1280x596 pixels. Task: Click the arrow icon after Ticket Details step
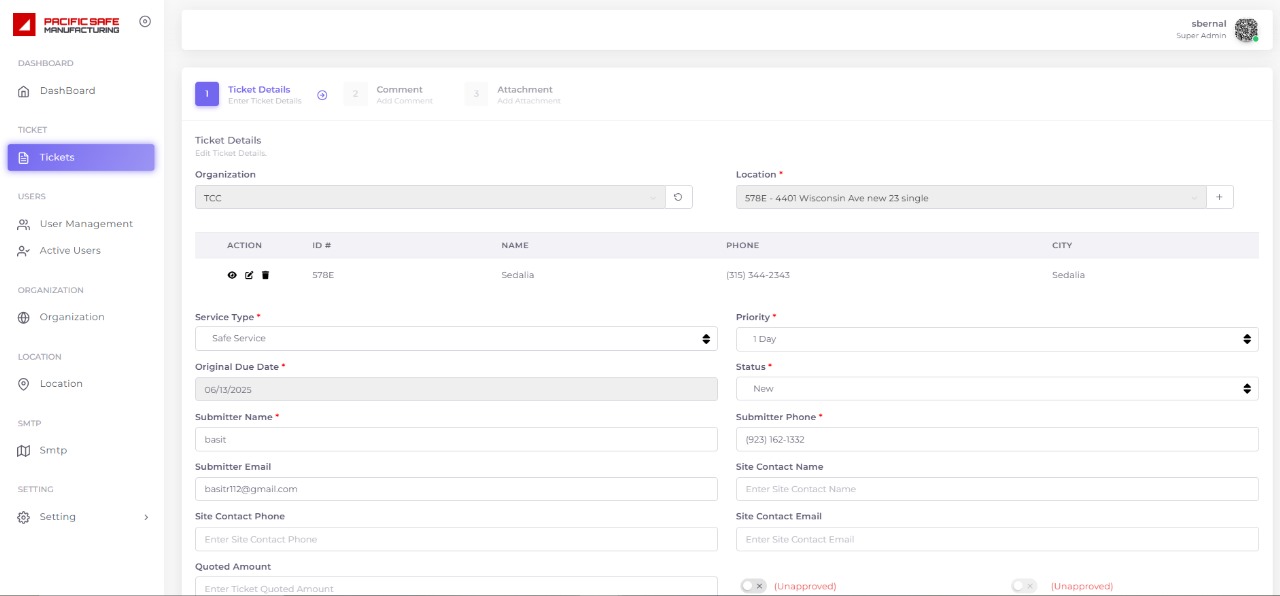pos(322,95)
